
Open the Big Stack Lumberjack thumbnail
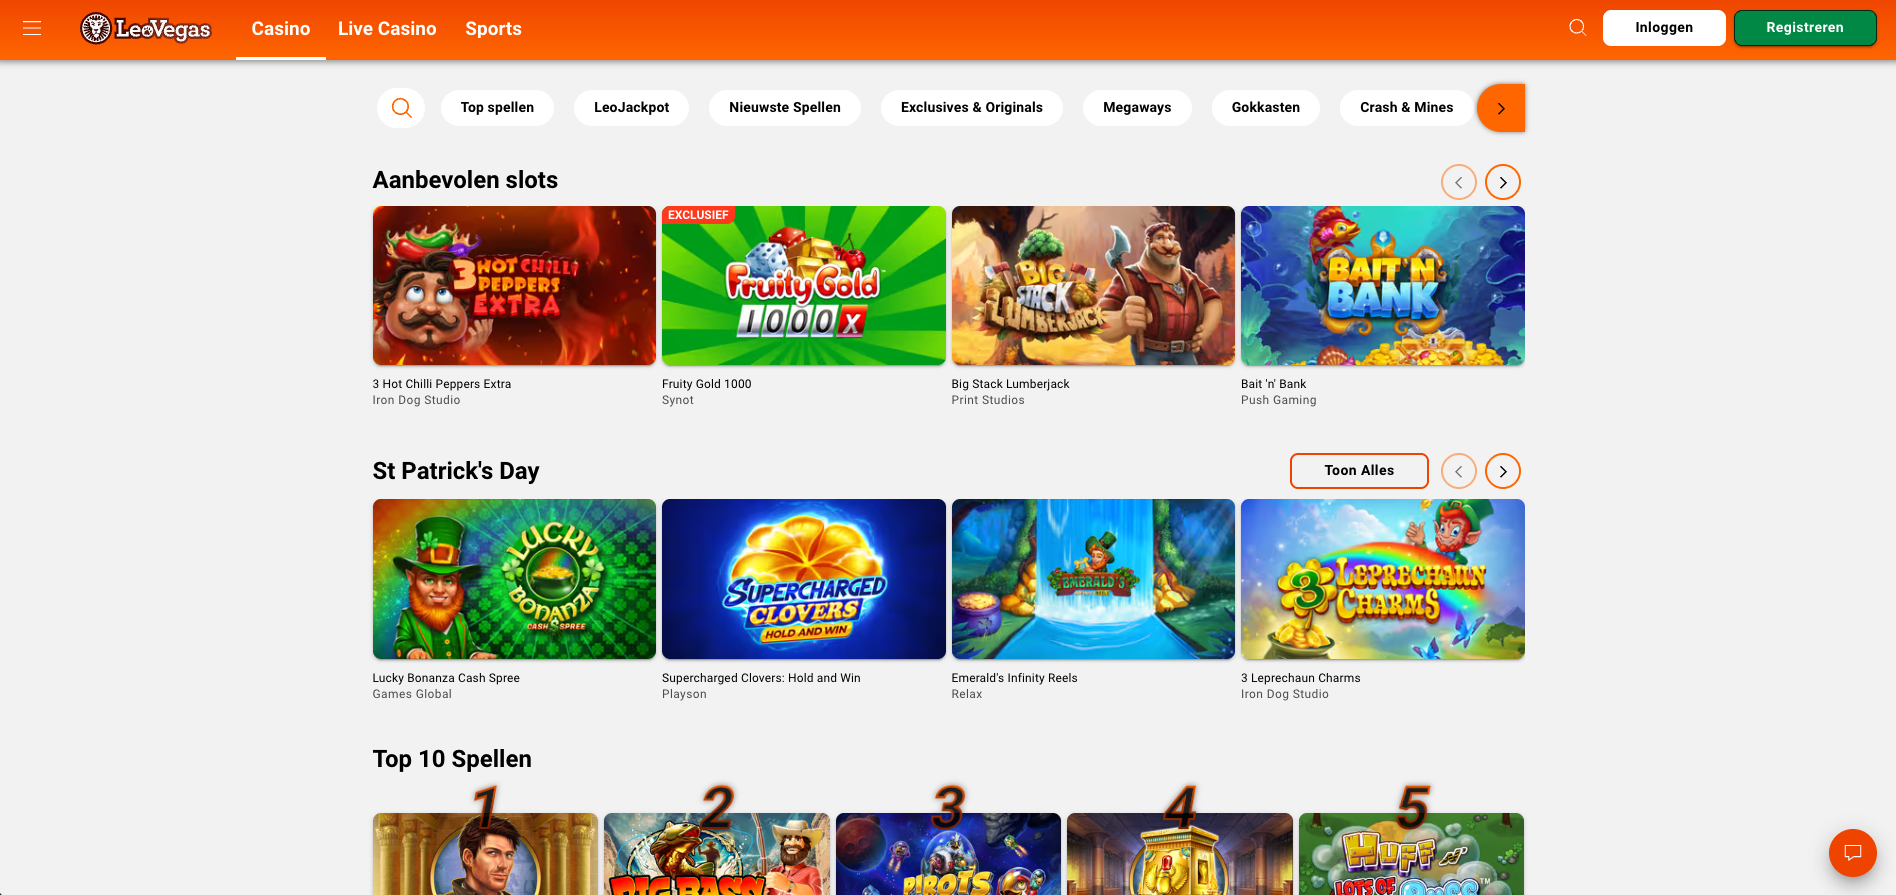click(1093, 286)
